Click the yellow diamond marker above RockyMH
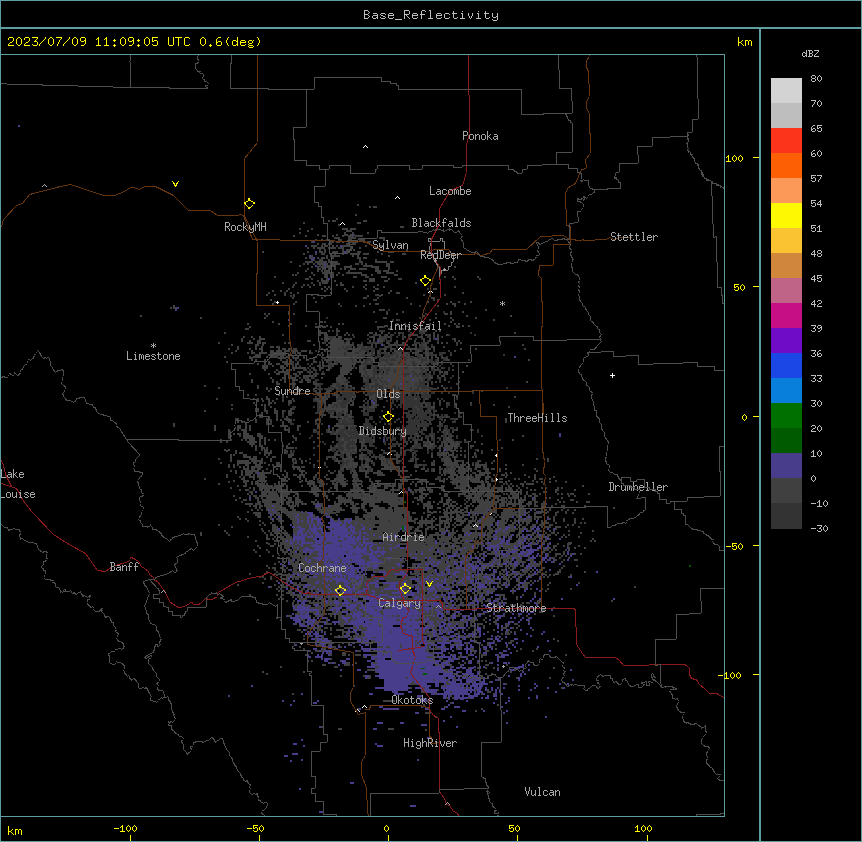Screen dimensions: 862x842 coord(250,204)
